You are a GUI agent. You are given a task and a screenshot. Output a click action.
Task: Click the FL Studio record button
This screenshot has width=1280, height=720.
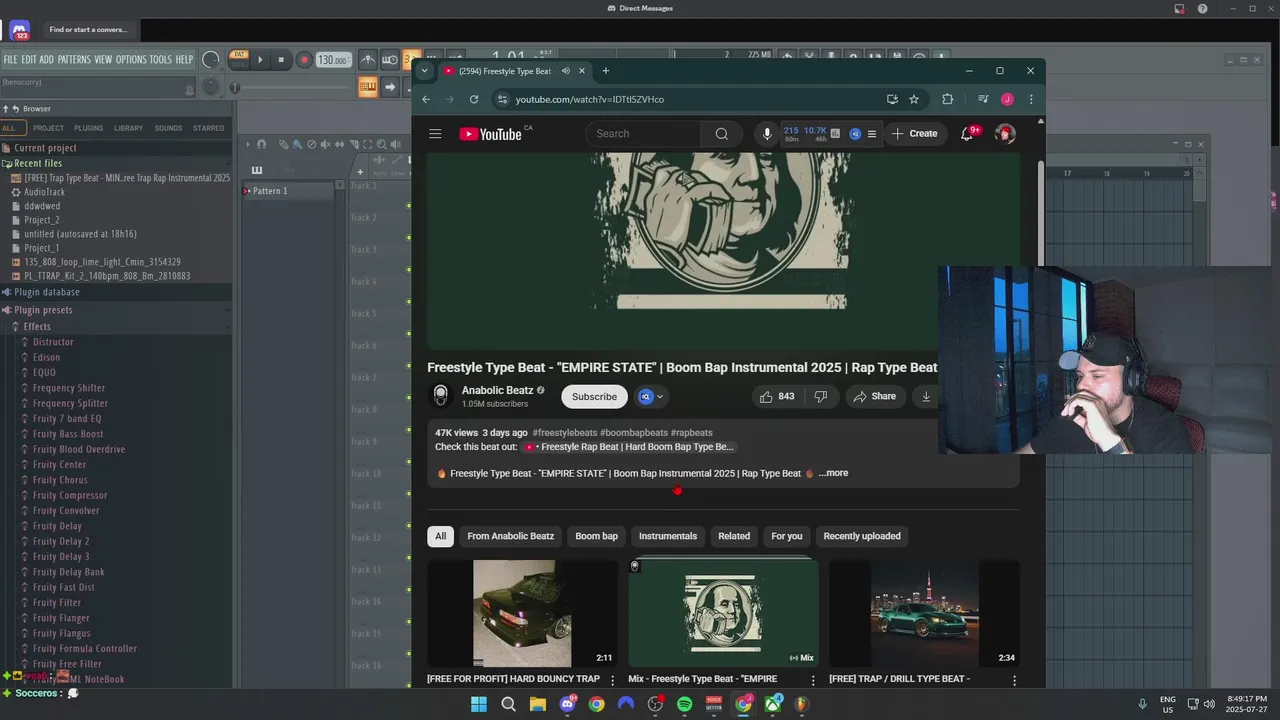point(304,60)
